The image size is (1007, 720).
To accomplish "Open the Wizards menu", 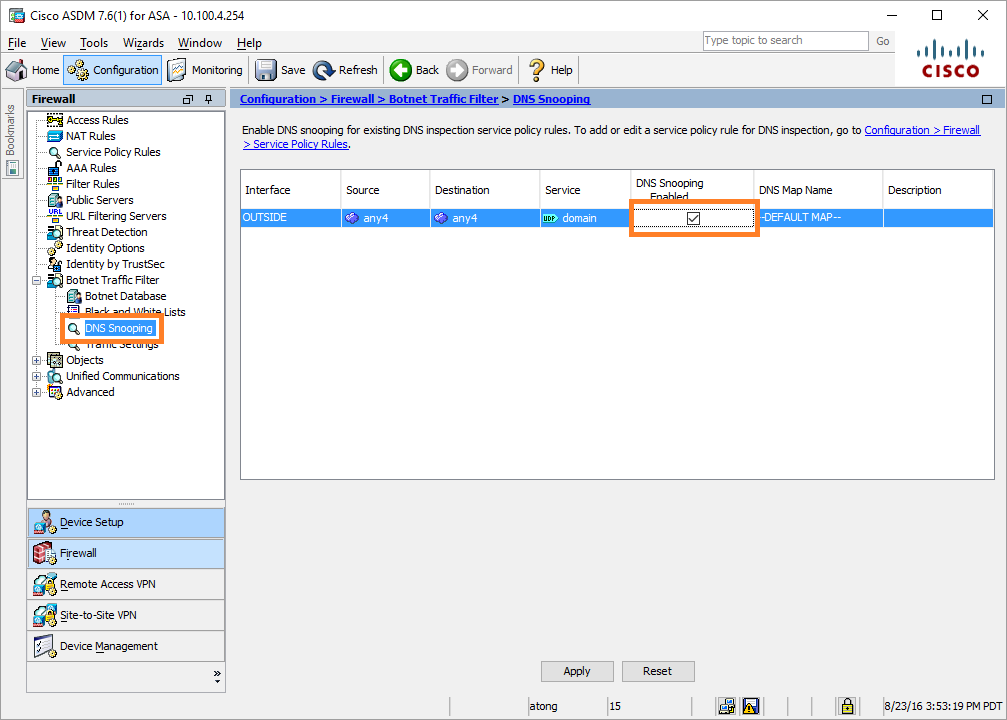I will click(x=143, y=43).
